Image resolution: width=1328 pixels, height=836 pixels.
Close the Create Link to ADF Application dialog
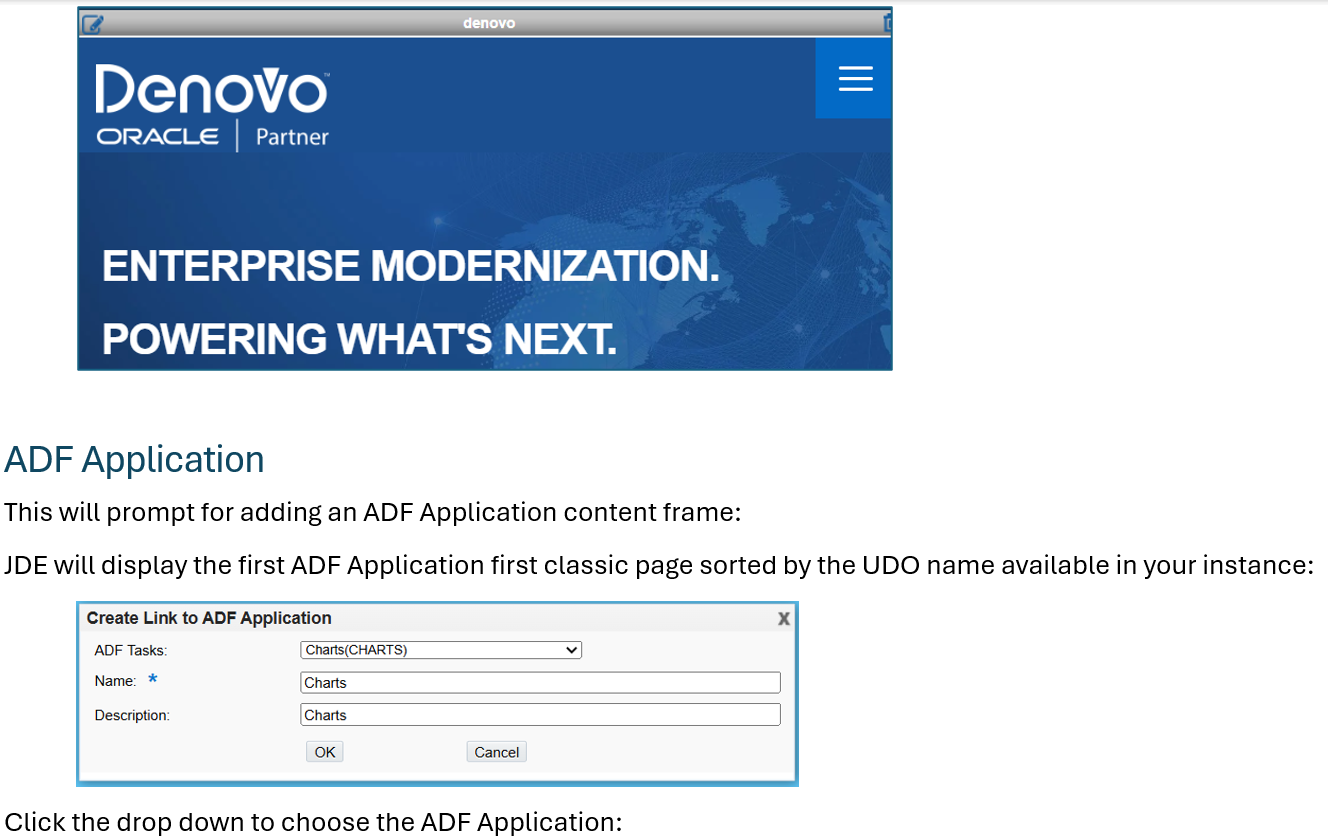pos(783,619)
